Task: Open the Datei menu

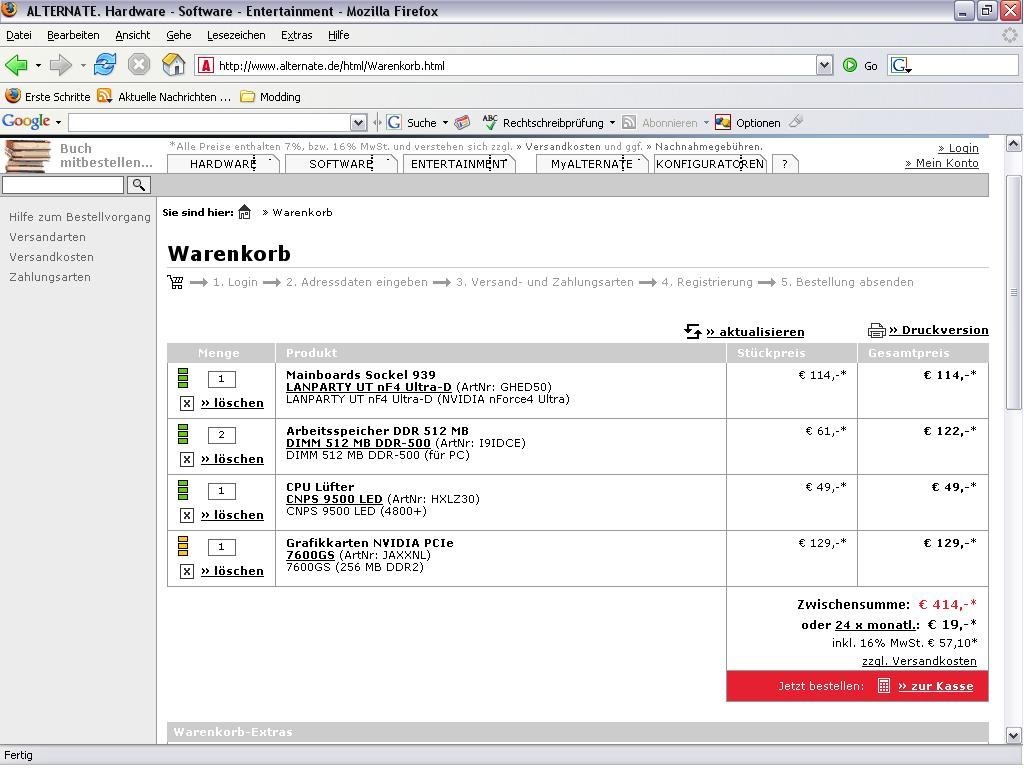Action: (x=19, y=35)
